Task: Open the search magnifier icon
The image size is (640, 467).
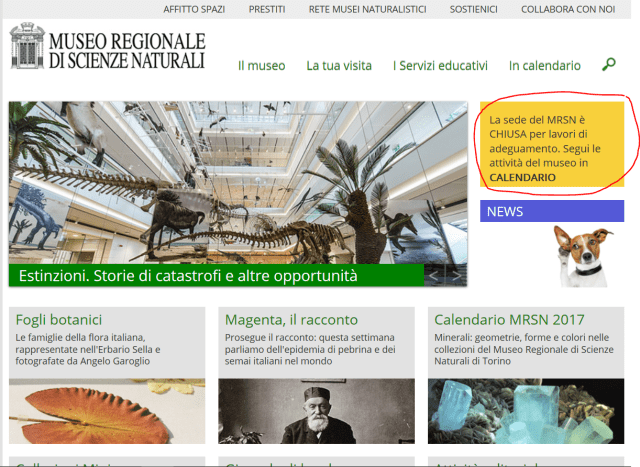Action: point(609,64)
